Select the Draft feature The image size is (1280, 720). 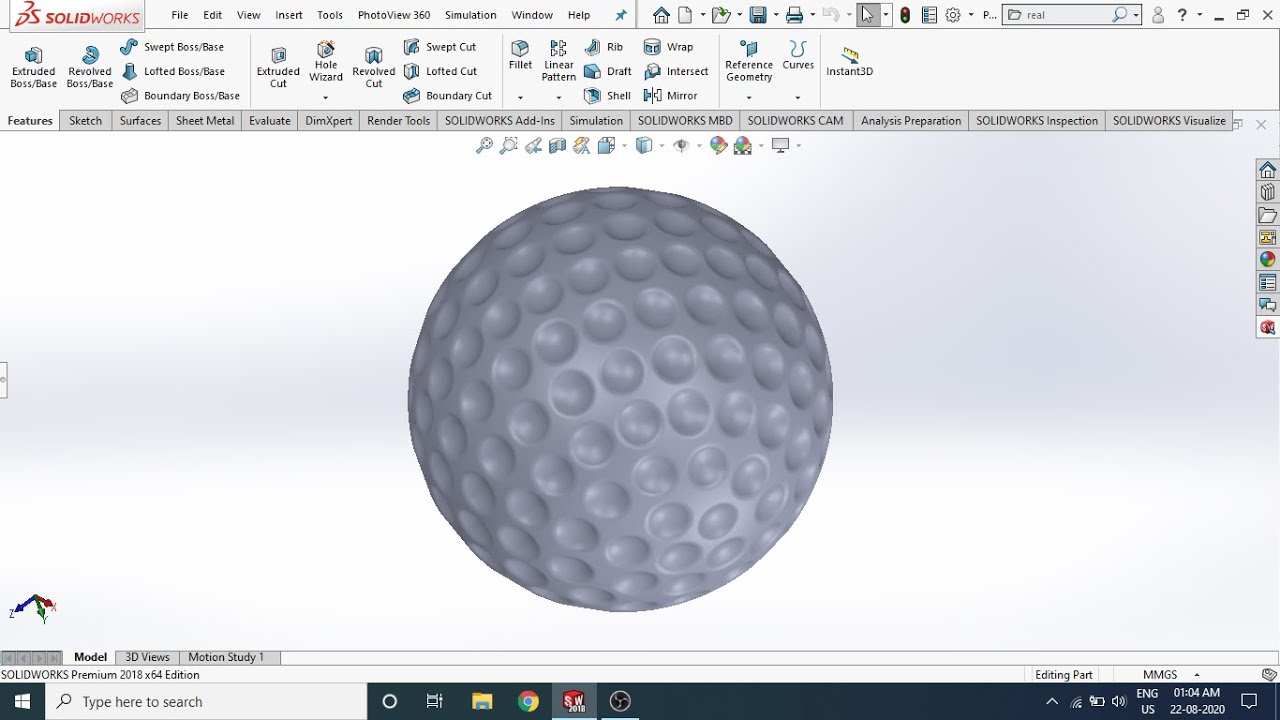click(x=607, y=71)
